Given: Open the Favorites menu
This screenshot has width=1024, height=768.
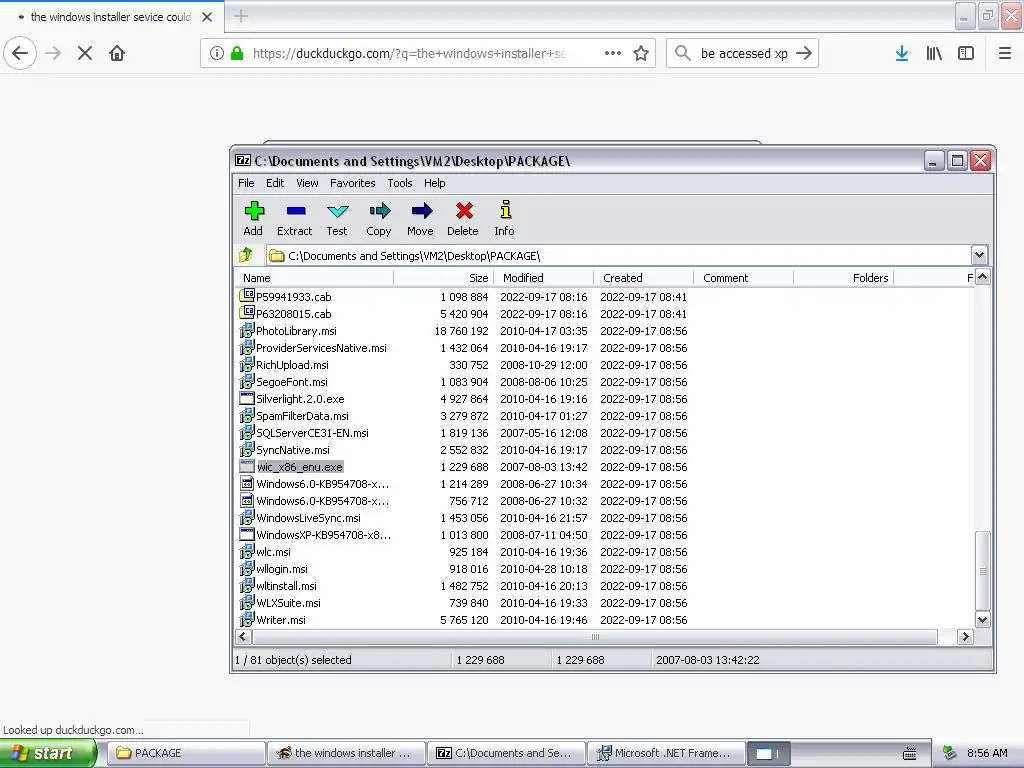Looking at the screenshot, I should coord(353,183).
